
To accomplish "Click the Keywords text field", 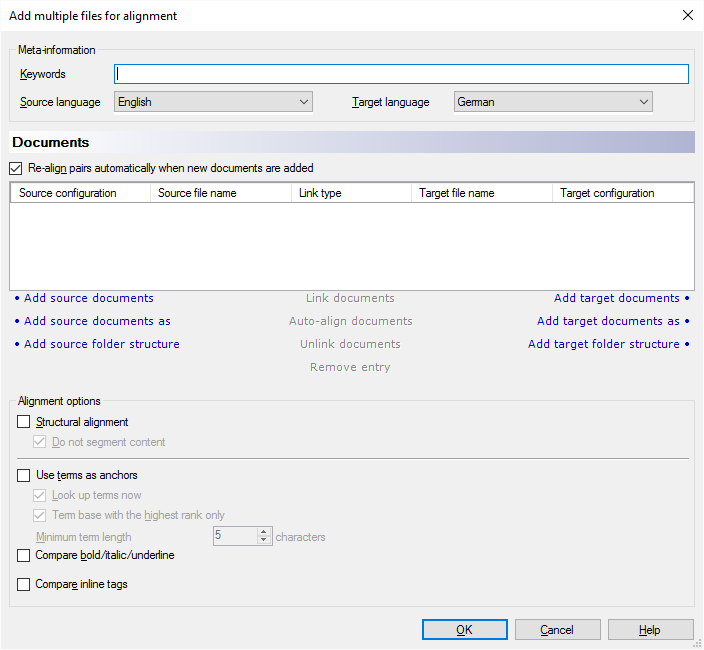I will 401,74.
